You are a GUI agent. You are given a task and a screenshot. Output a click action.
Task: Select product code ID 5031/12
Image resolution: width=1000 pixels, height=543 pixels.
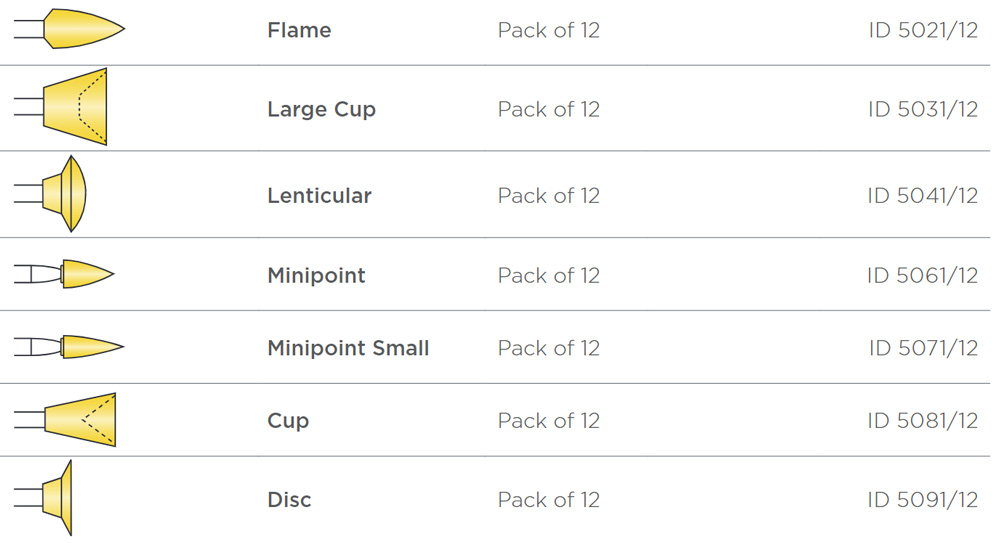[x=922, y=109]
